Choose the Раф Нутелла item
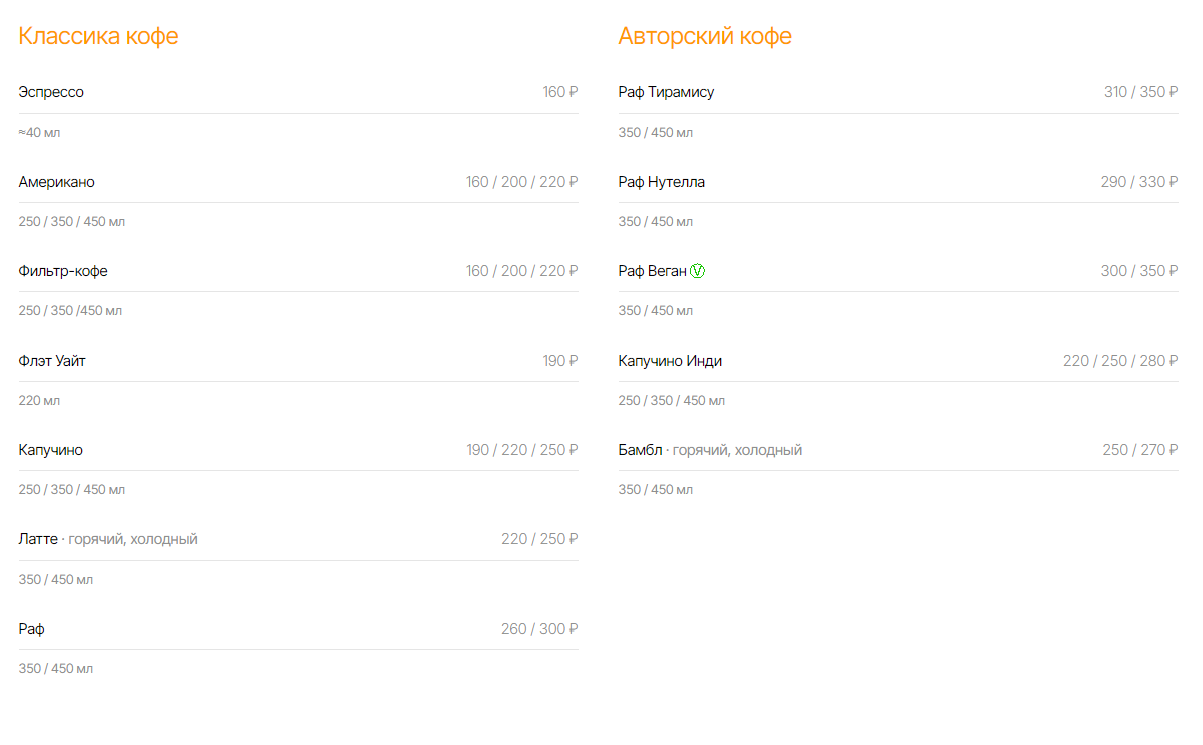Screen dimensions: 1203x745 pyautogui.click(x=662, y=182)
